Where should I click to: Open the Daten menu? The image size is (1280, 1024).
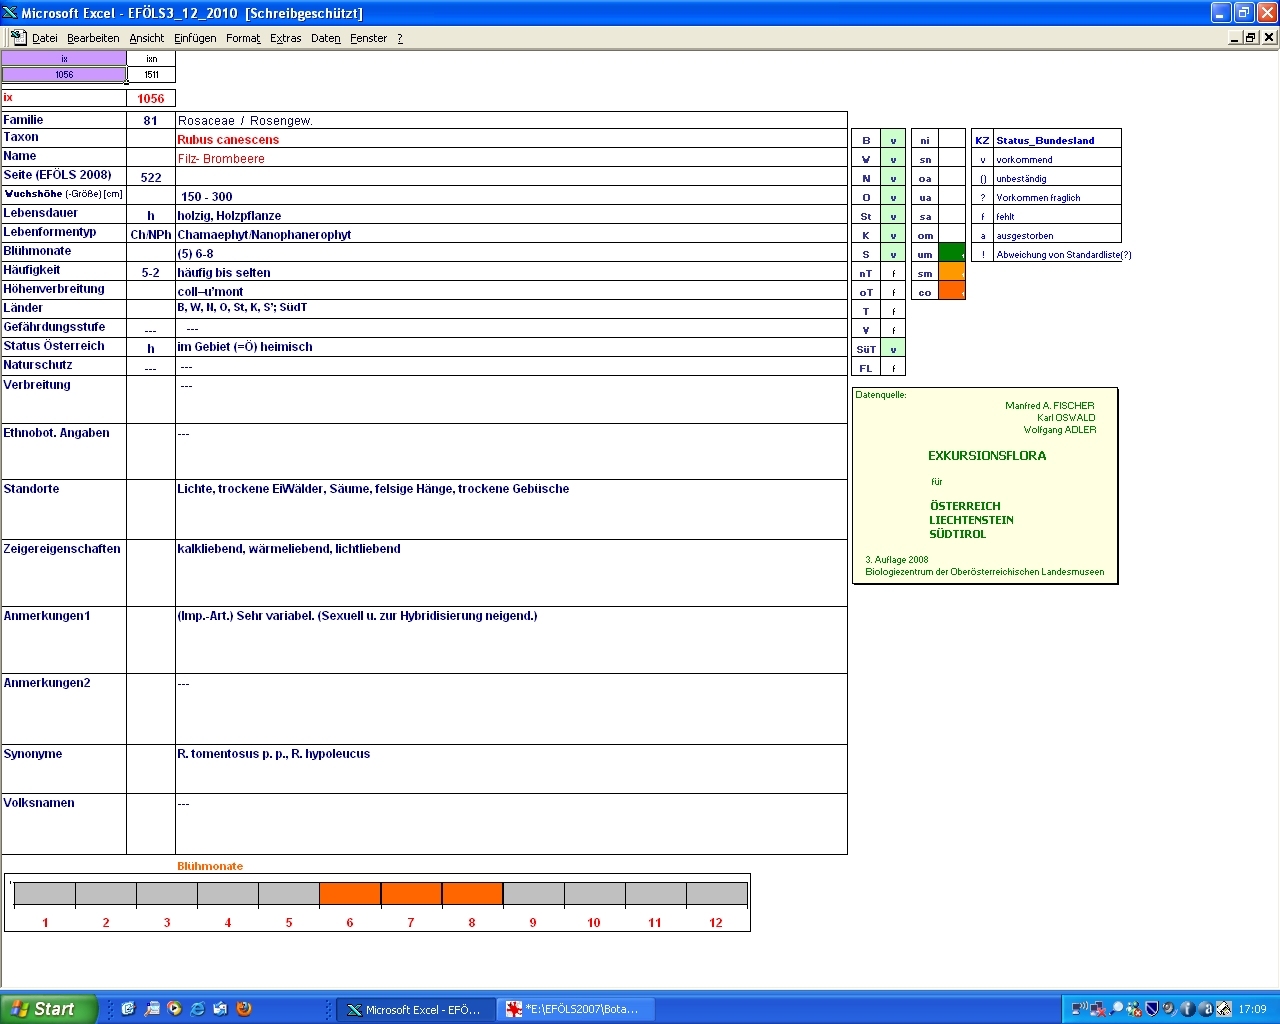click(x=326, y=38)
